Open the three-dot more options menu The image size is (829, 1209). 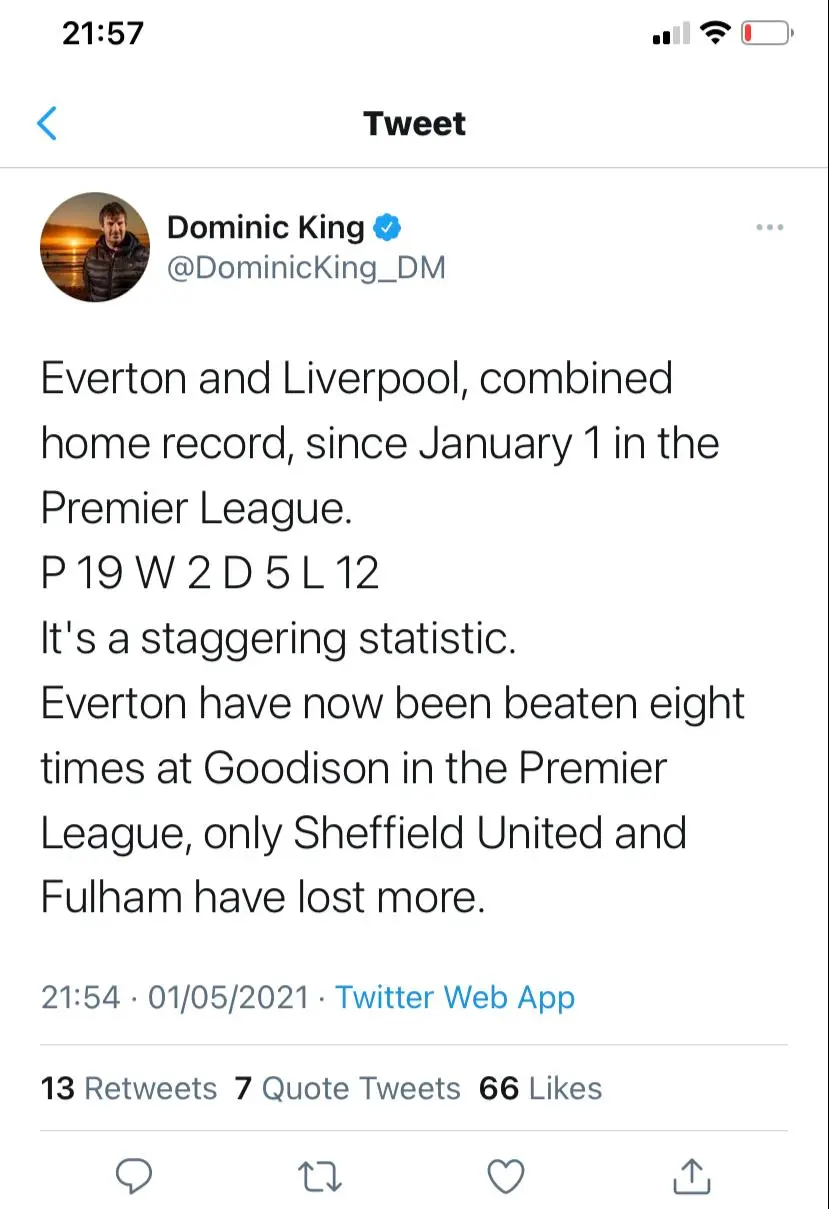tap(769, 228)
